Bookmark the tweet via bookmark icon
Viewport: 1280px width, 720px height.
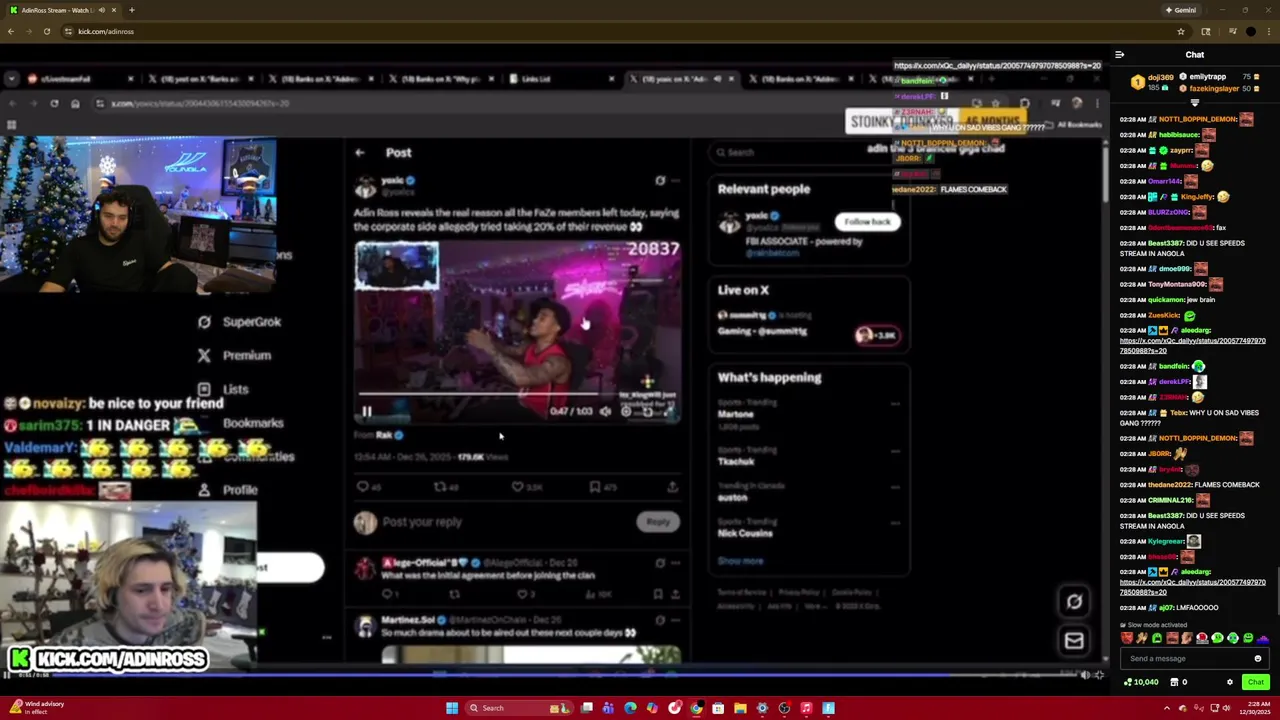click(x=595, y=487)
